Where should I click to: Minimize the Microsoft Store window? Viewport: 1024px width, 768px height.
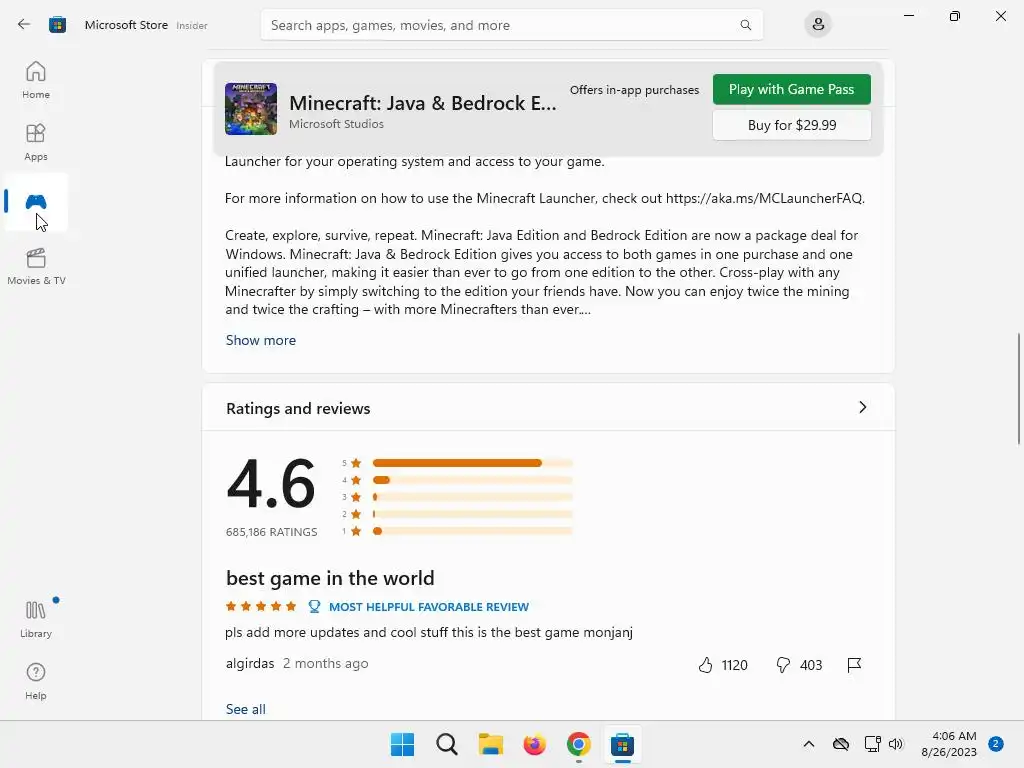click(909, 16)
